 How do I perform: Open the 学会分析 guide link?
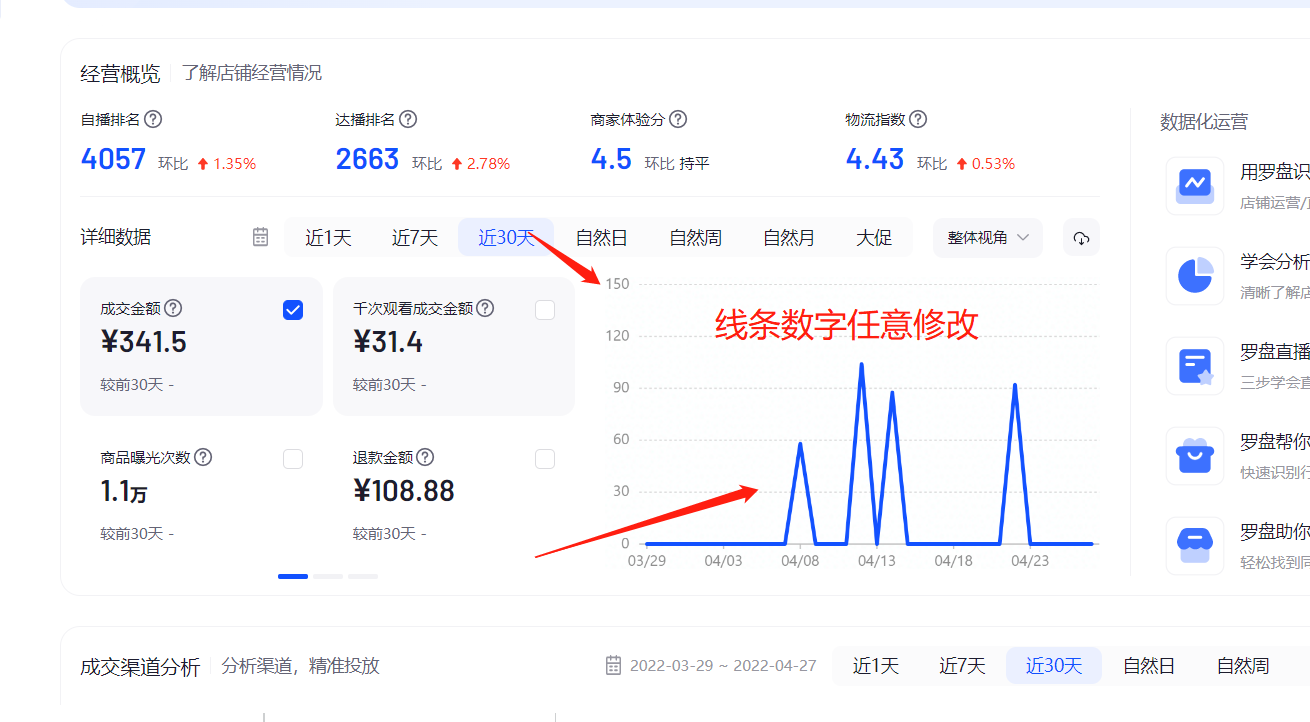click(x=1275, y=262)
